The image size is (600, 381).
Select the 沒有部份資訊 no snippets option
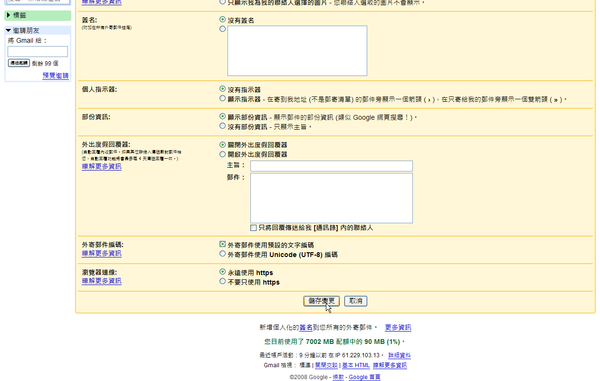click(222, 126)
